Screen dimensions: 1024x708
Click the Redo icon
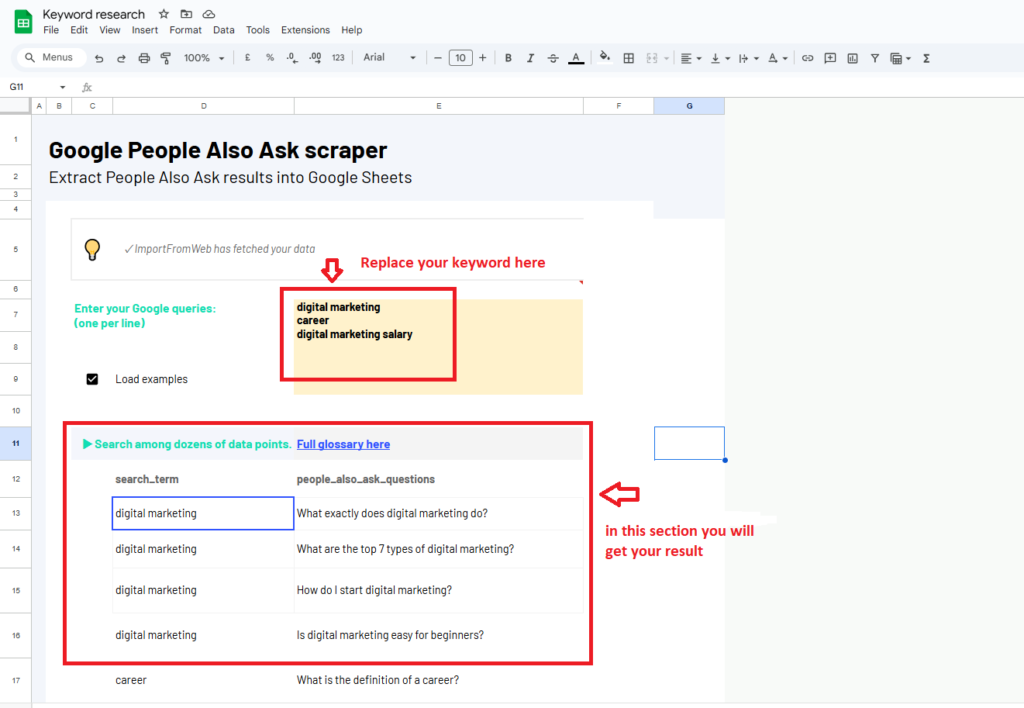click(121, 58)
